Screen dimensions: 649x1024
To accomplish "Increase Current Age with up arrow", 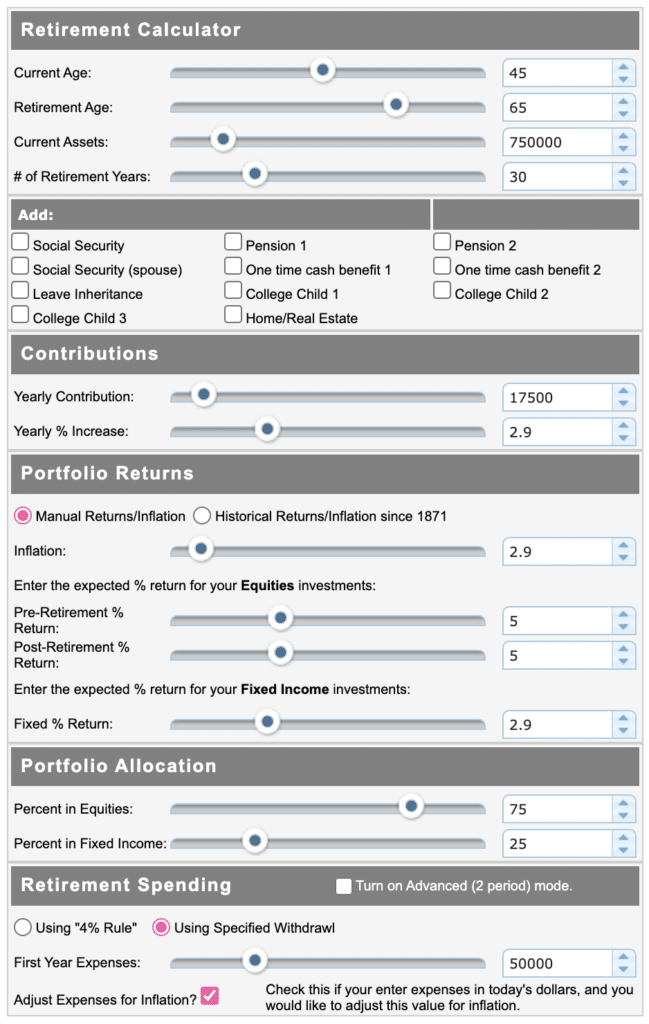I will (x=624, y=67).
